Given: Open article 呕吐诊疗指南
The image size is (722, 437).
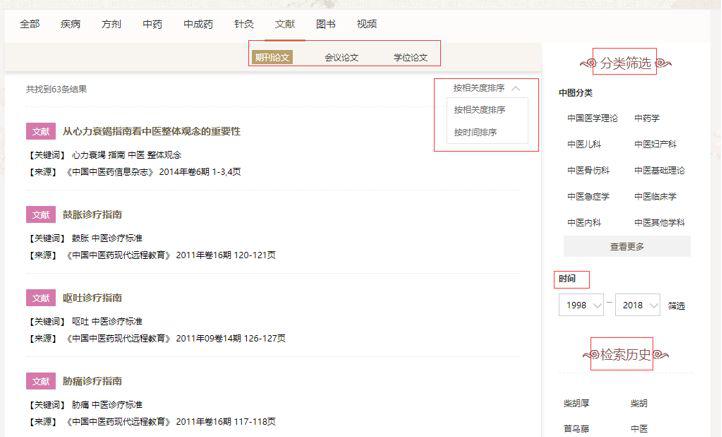Looking at the screenshot, I should point(93,298).
